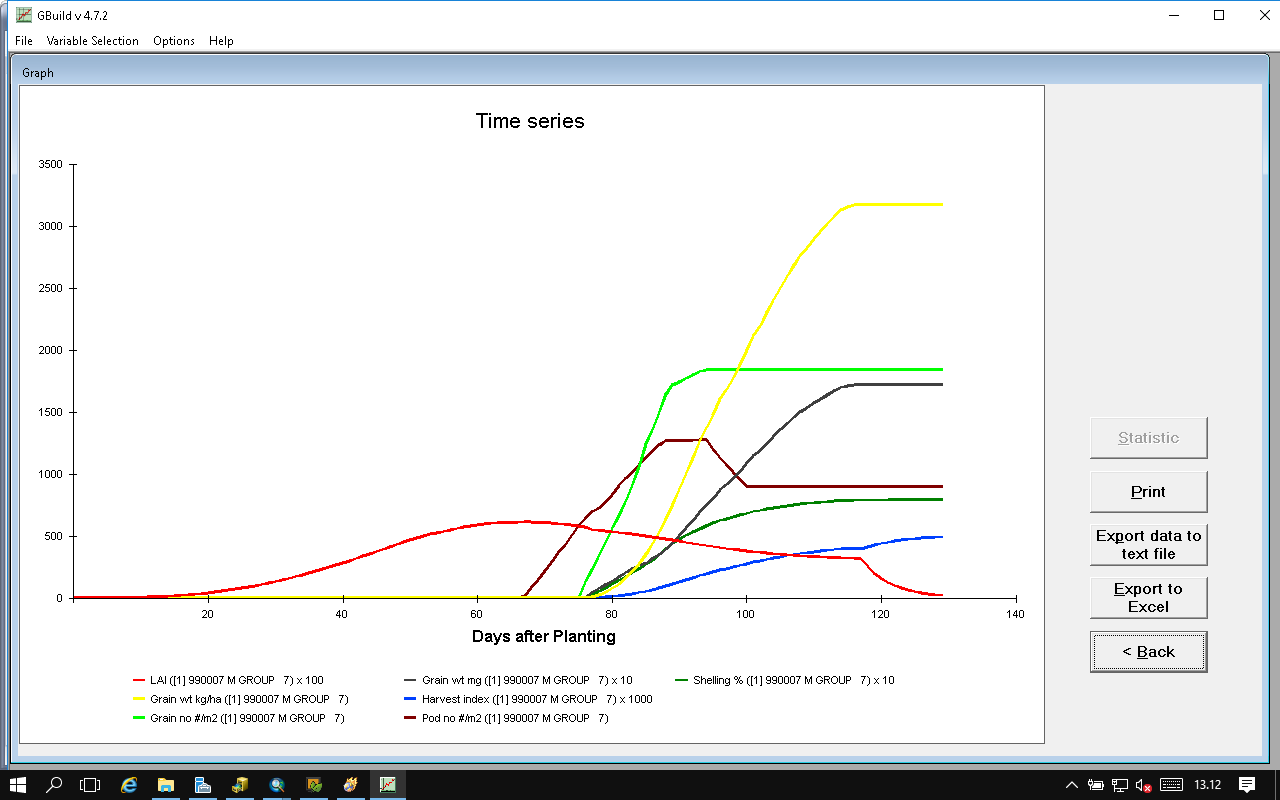This screenshot has width=1280, height=800.
Task: Open the Variable Selection menu
Action: 92,41
